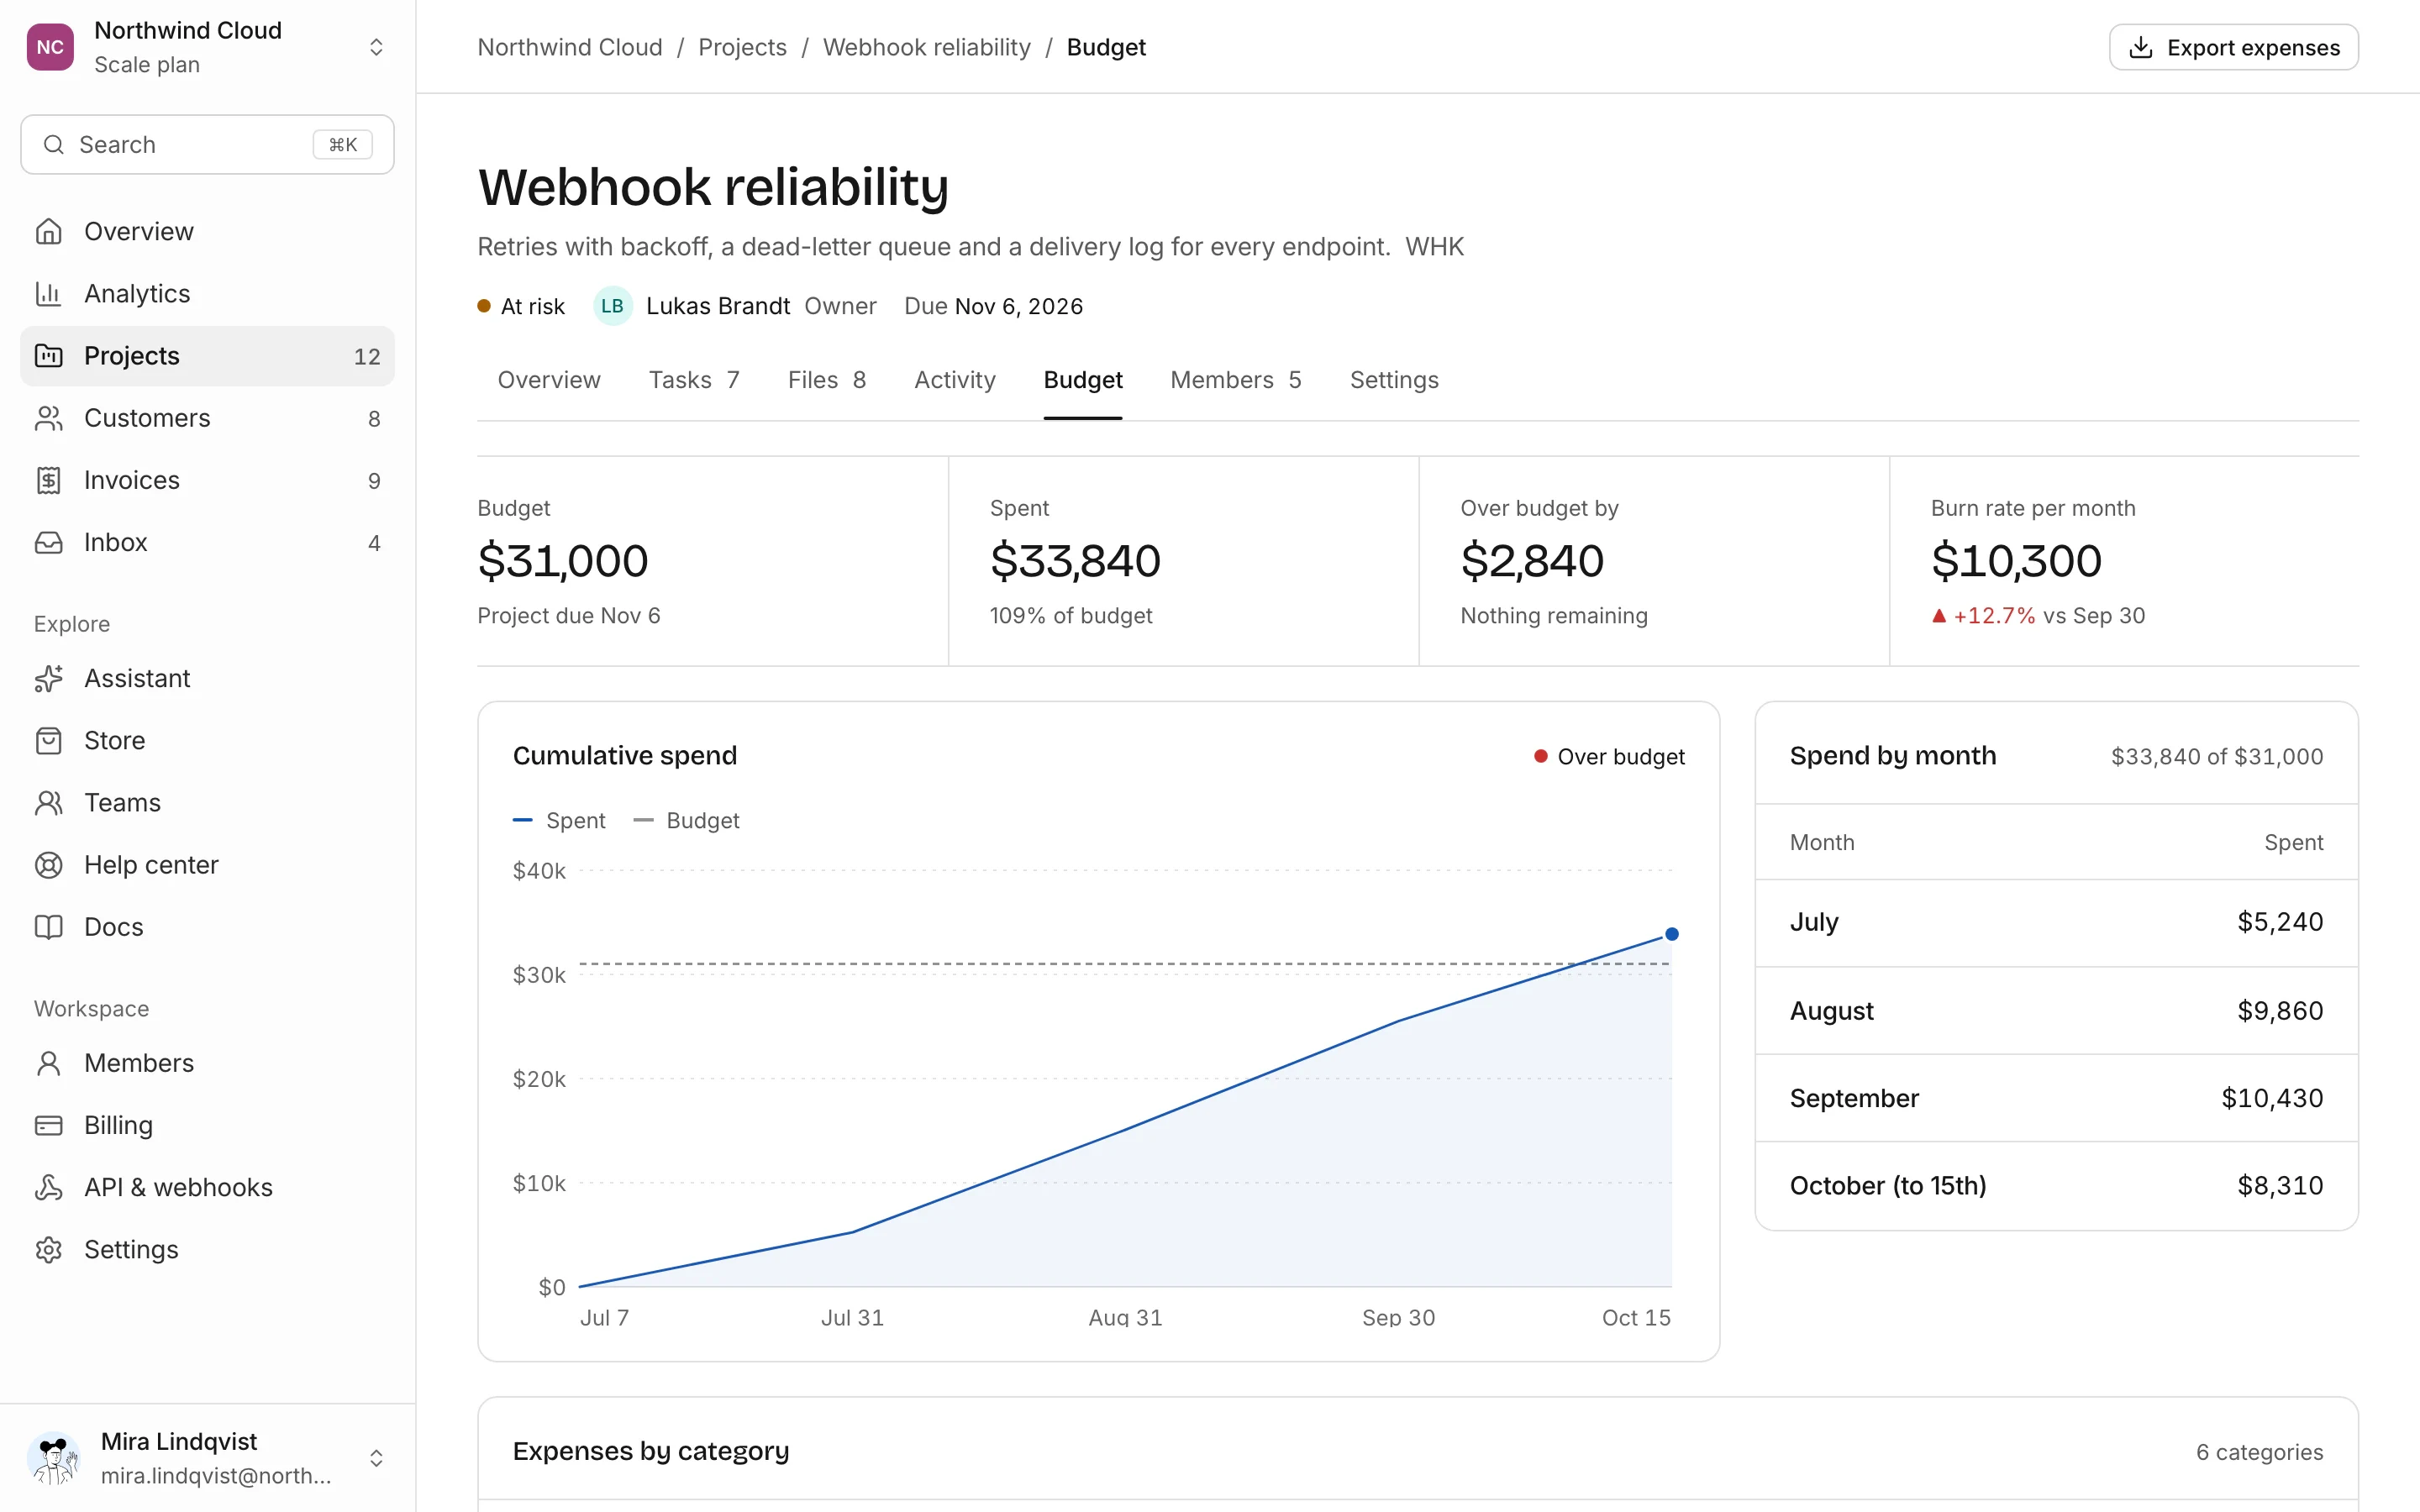2420x1512 pixels.
Task: Select the Budget tab
Action: coord(1083,380)
